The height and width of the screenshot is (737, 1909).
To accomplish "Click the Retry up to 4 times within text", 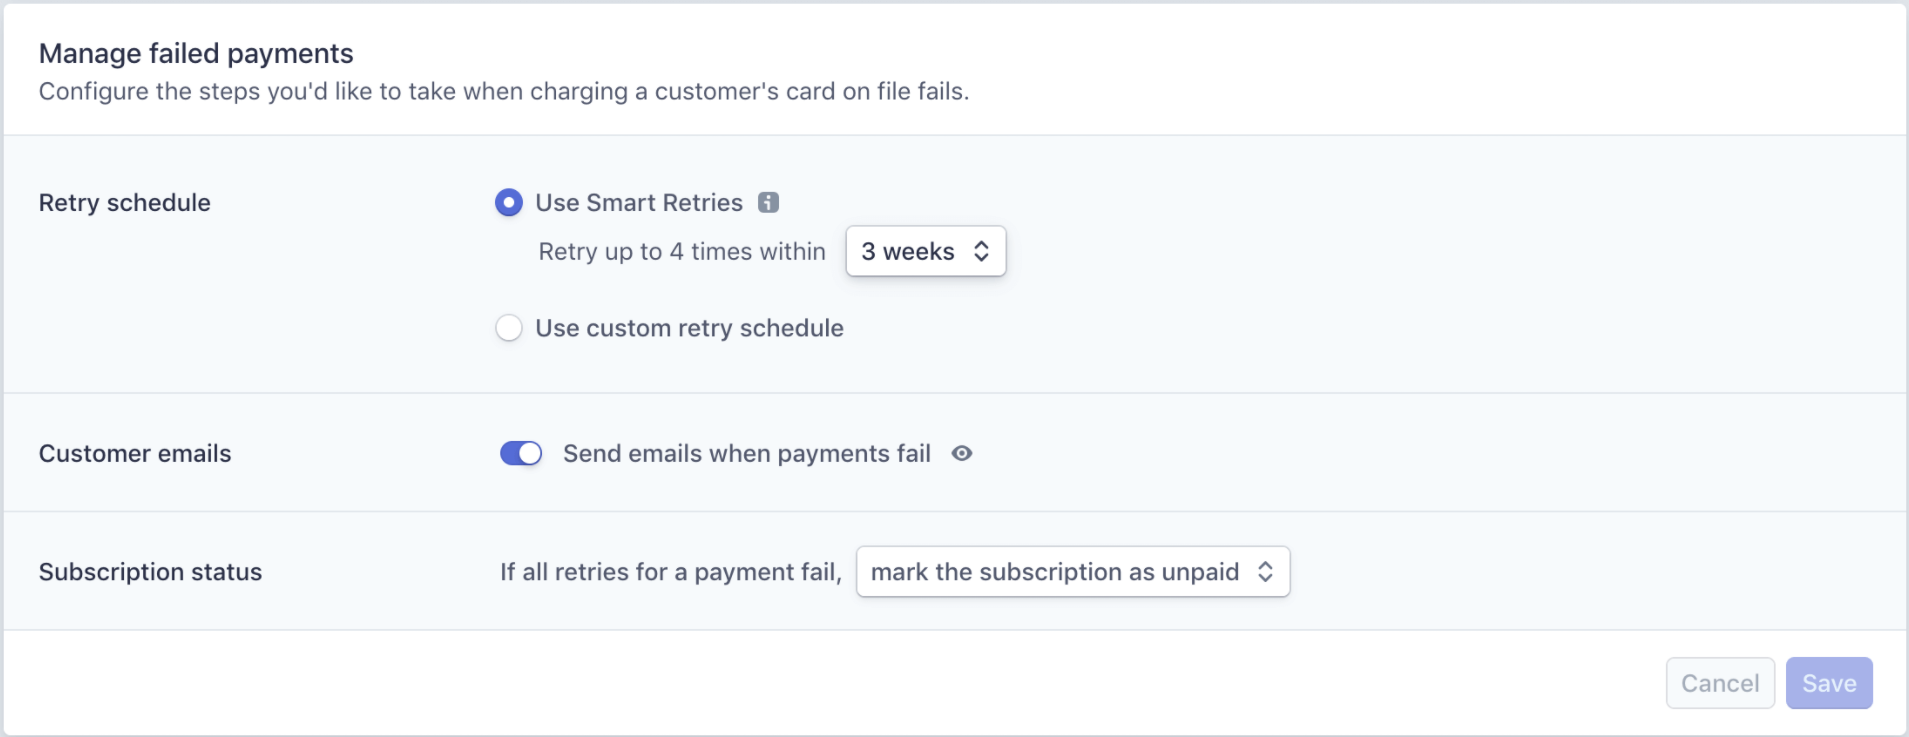I will pyautogui.click(x=682, y=251).
